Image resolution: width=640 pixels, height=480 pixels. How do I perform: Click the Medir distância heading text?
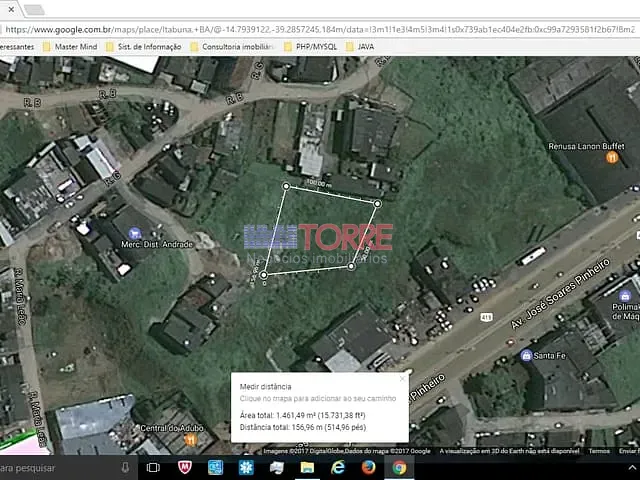(x=265, y=387)
